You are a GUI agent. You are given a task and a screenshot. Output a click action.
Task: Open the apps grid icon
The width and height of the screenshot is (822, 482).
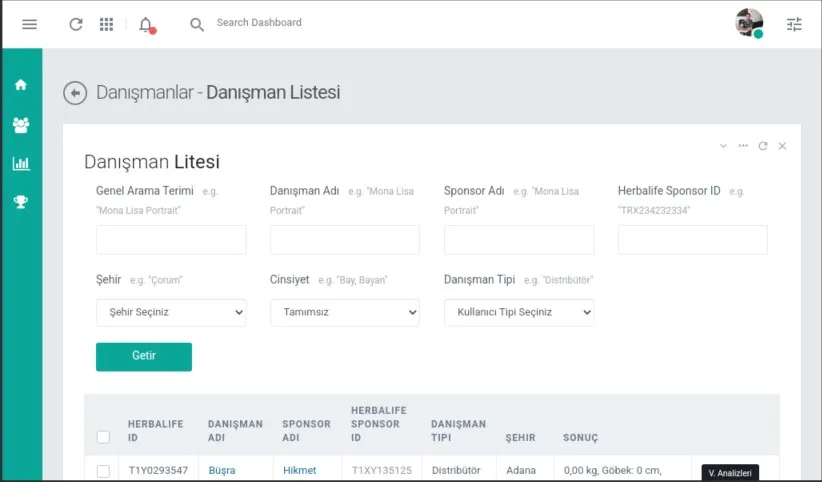click(x=106, y=24)
